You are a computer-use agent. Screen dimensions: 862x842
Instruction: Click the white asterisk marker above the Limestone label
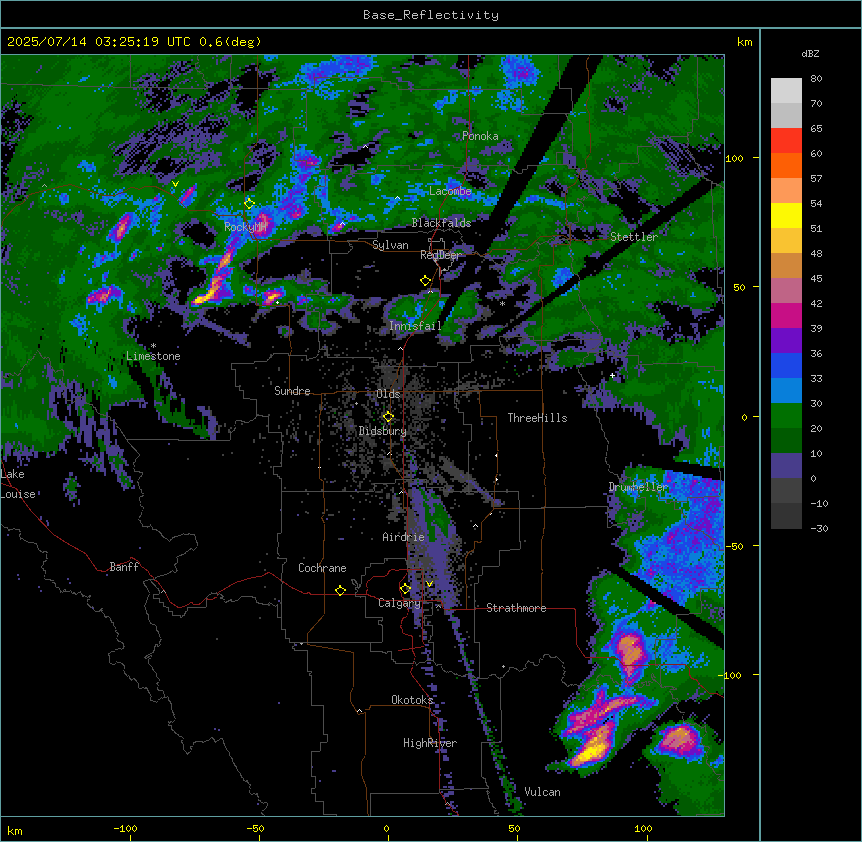(153, 346)
